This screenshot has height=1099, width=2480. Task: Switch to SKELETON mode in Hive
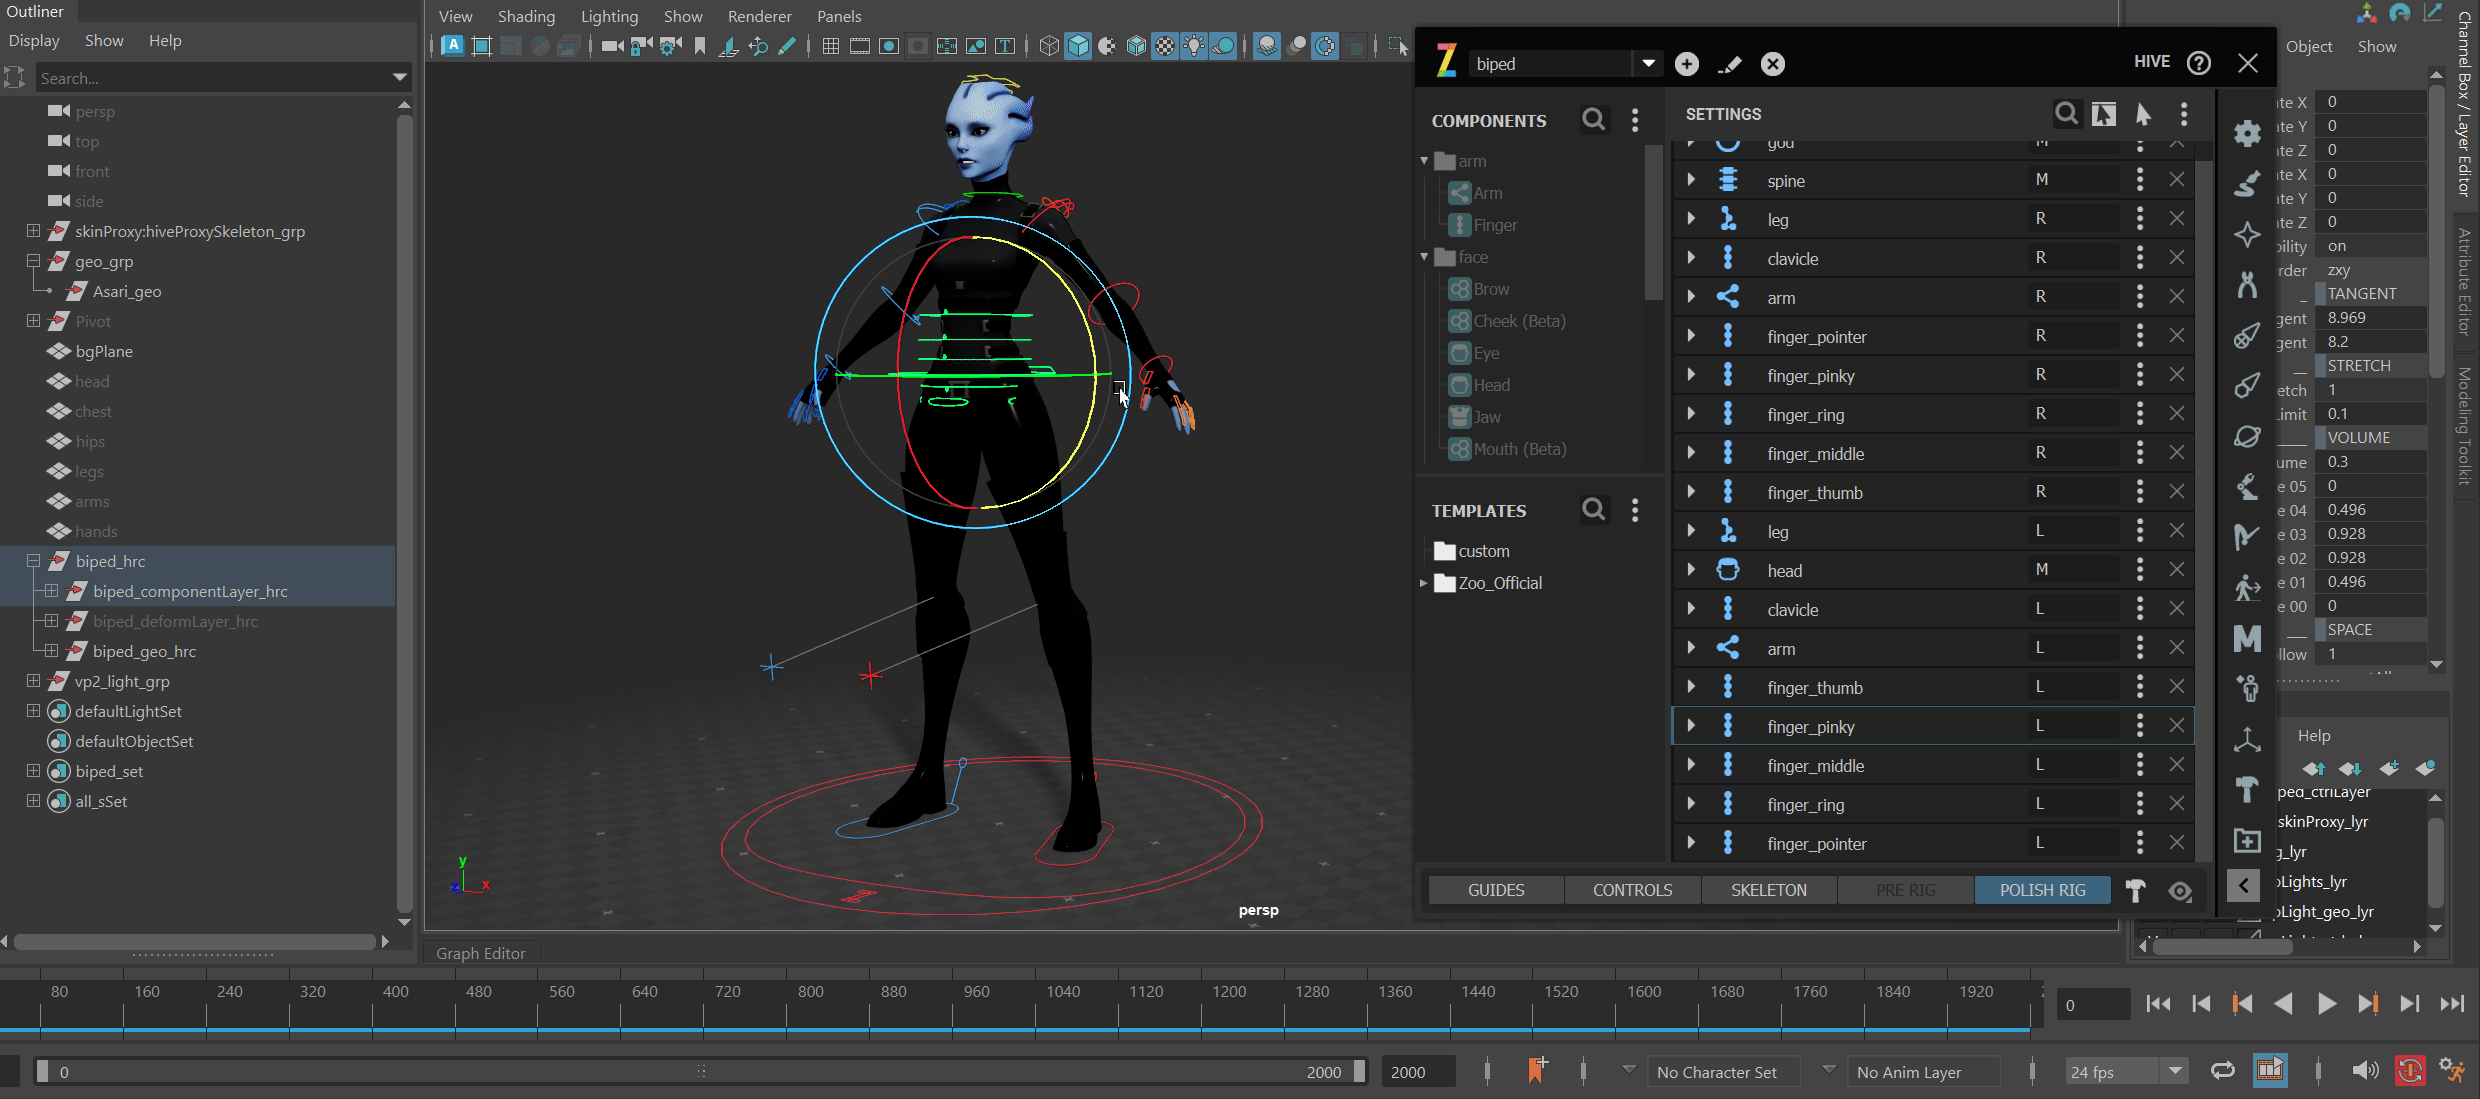[1768, 889]
